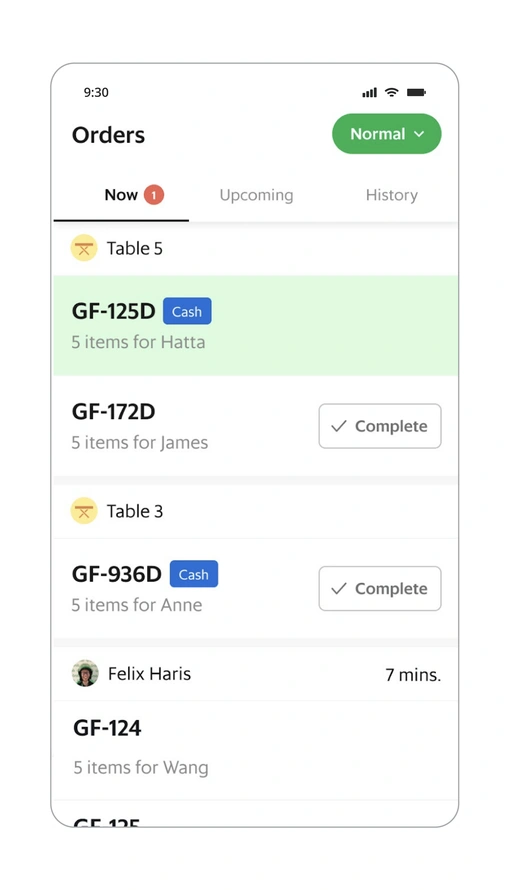The width and height of the screenshot is (509, 890).
Task: Click the checkmark on GF-172D Complete button
Action: 339,426
